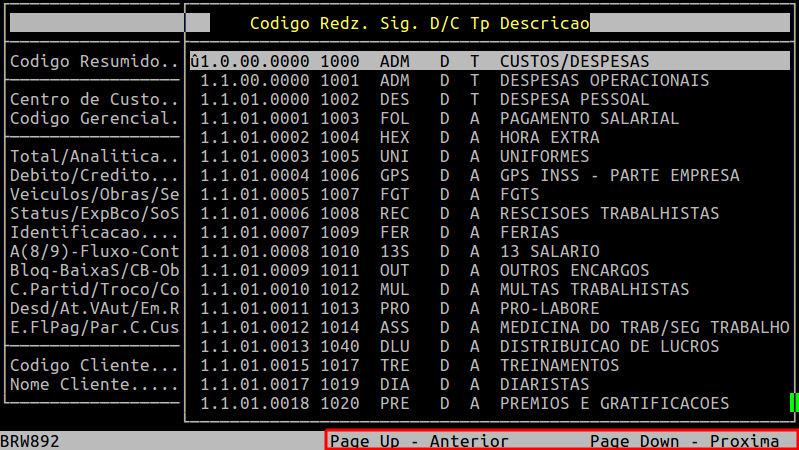Select the Codigo Cliente field
The width and height of the screenshot is (799, 450).
pos(94,365)
